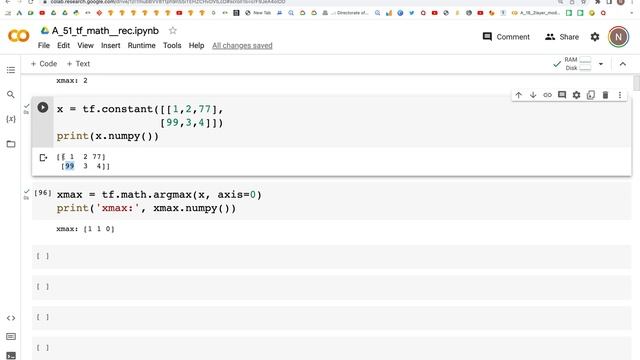The image size is (640, 360).
Task: Add a new Text cell
Action: pos(78,64)
